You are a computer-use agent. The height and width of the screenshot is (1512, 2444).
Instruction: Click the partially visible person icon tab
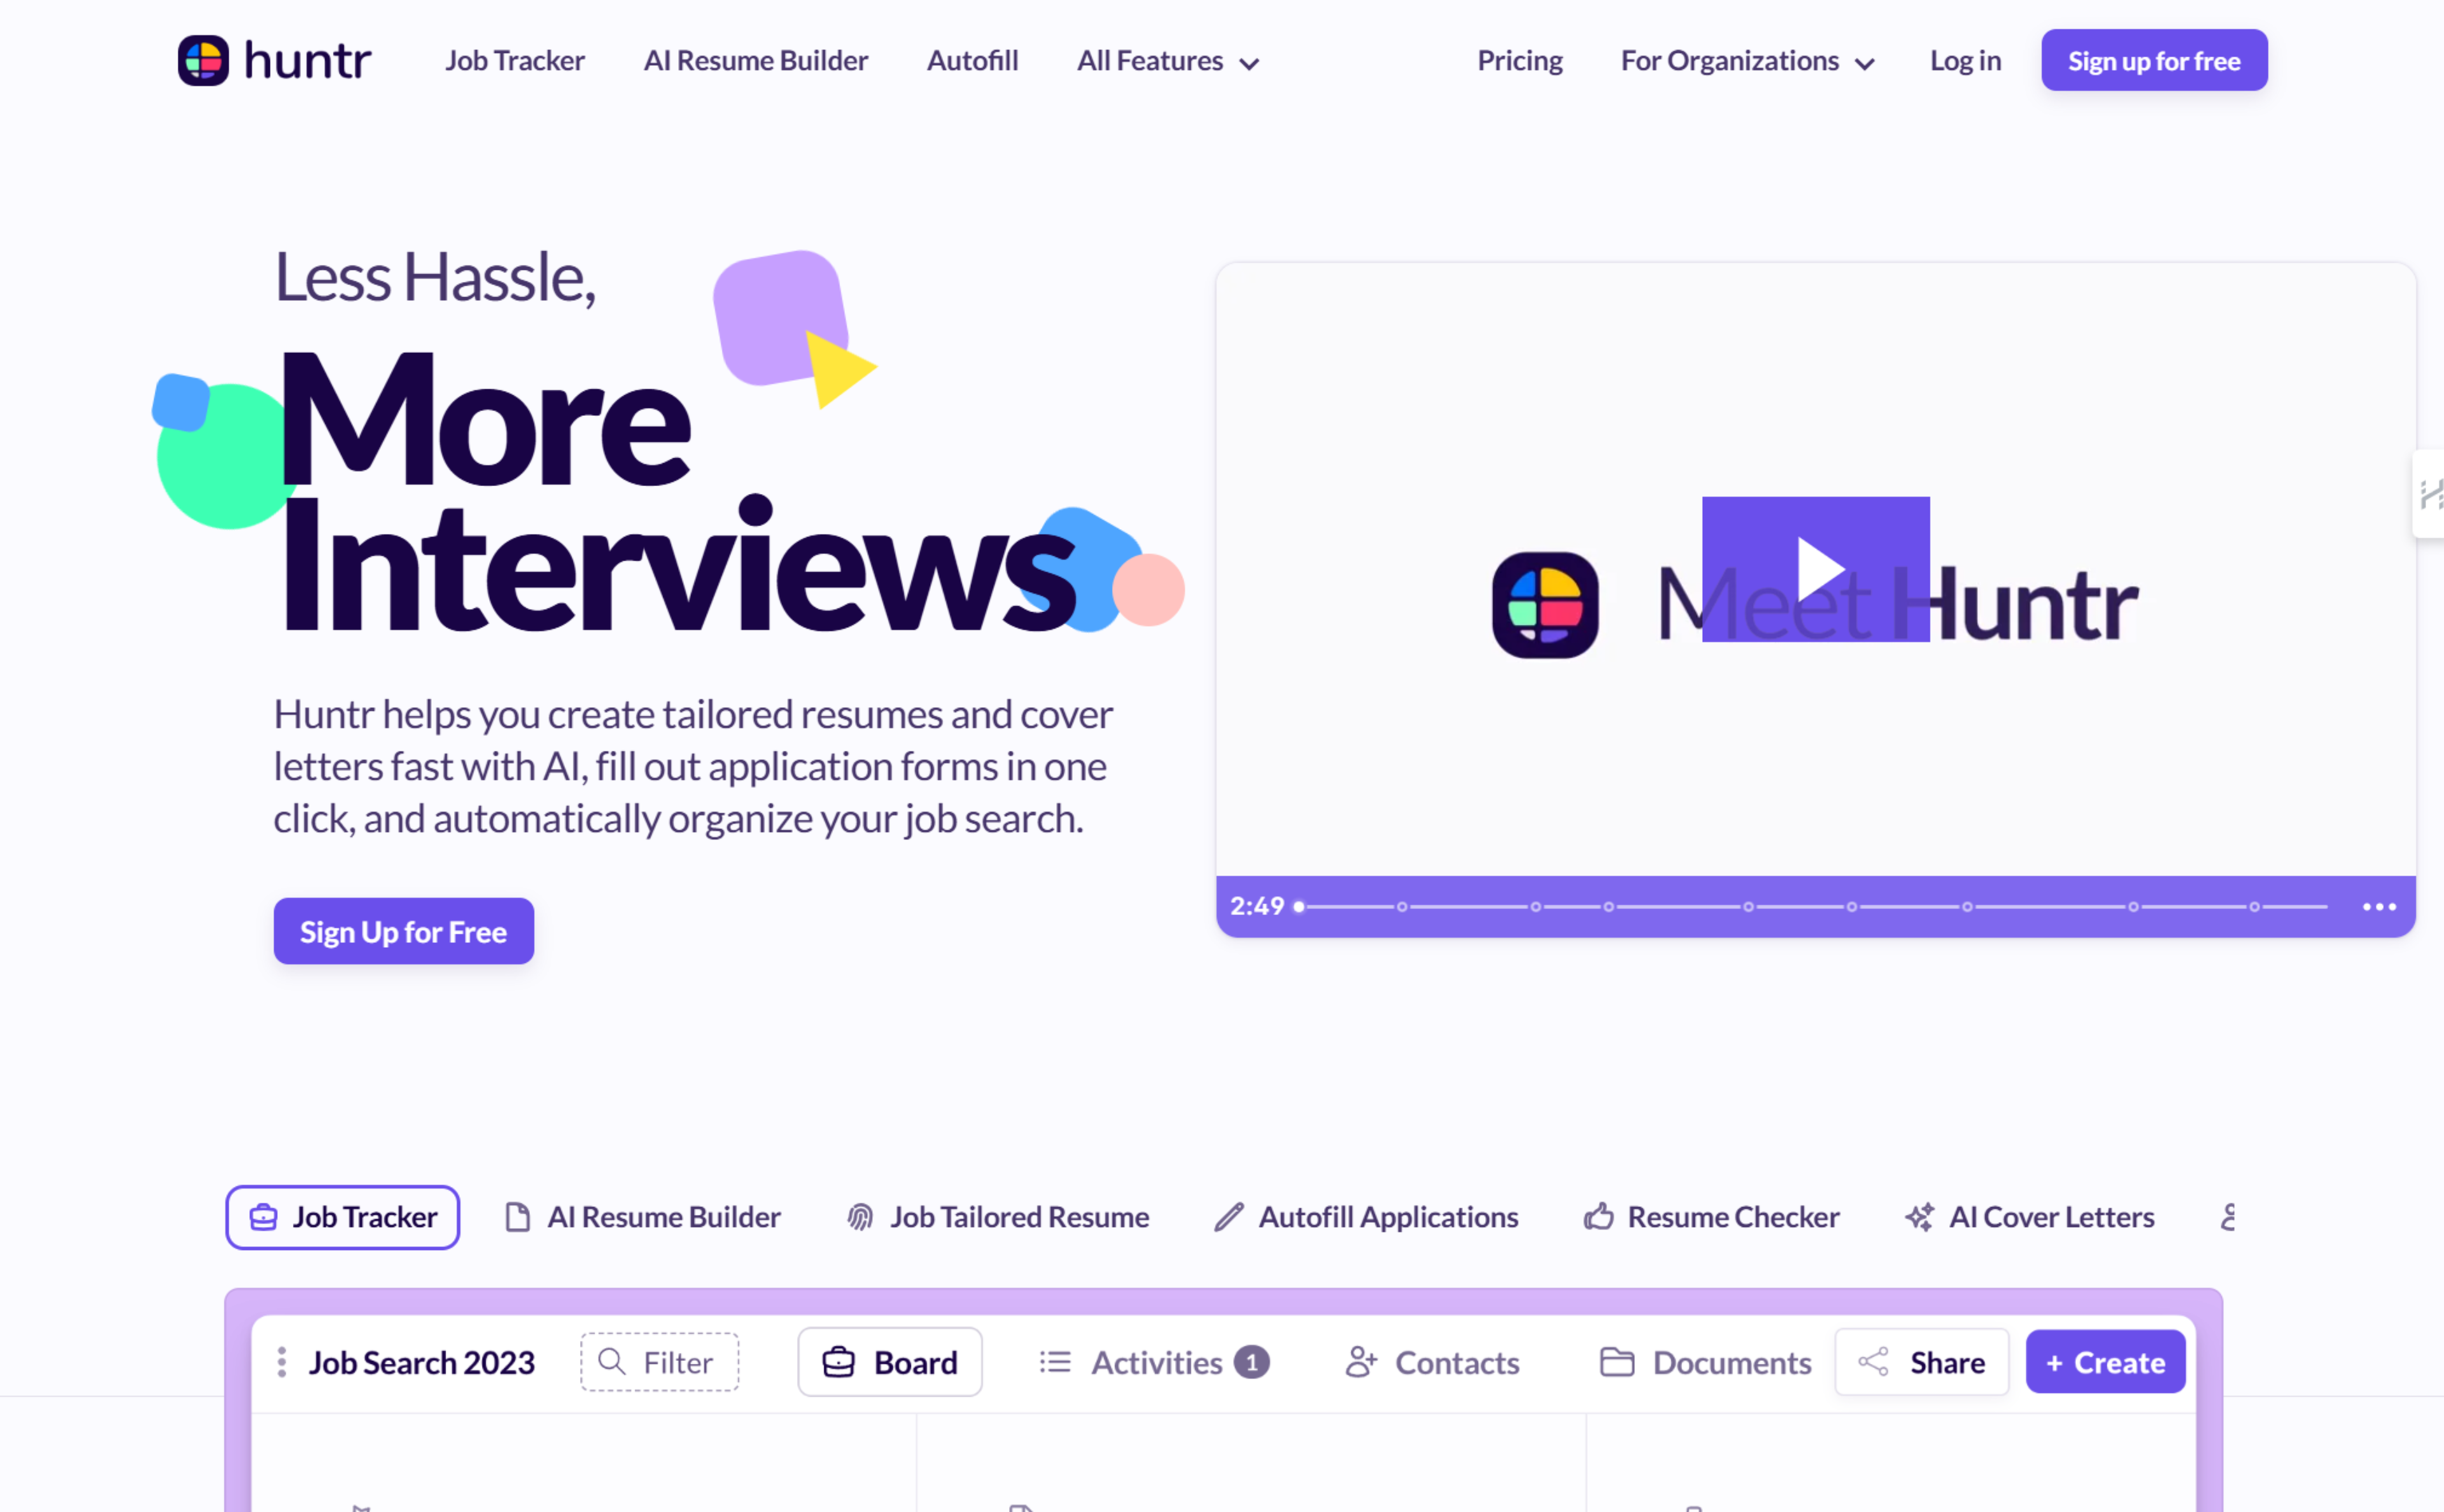click(x=2227, y=1217)
